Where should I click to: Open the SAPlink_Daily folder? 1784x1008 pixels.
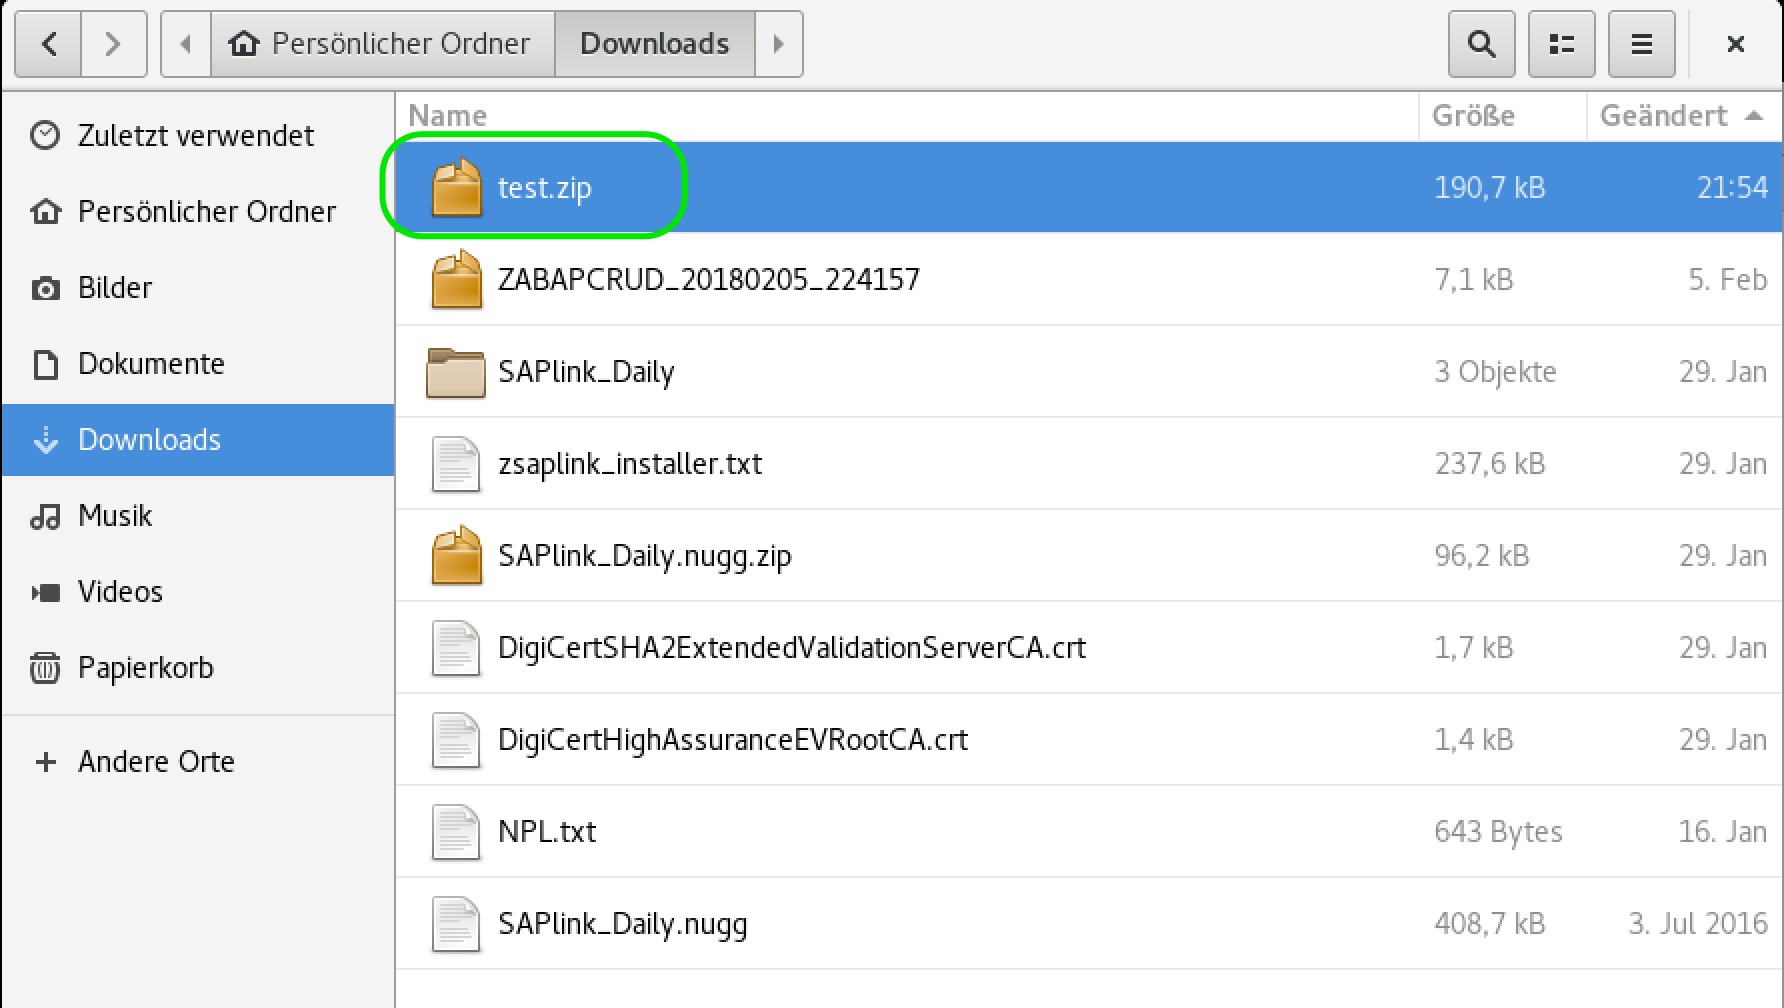(x=586, y=372)
